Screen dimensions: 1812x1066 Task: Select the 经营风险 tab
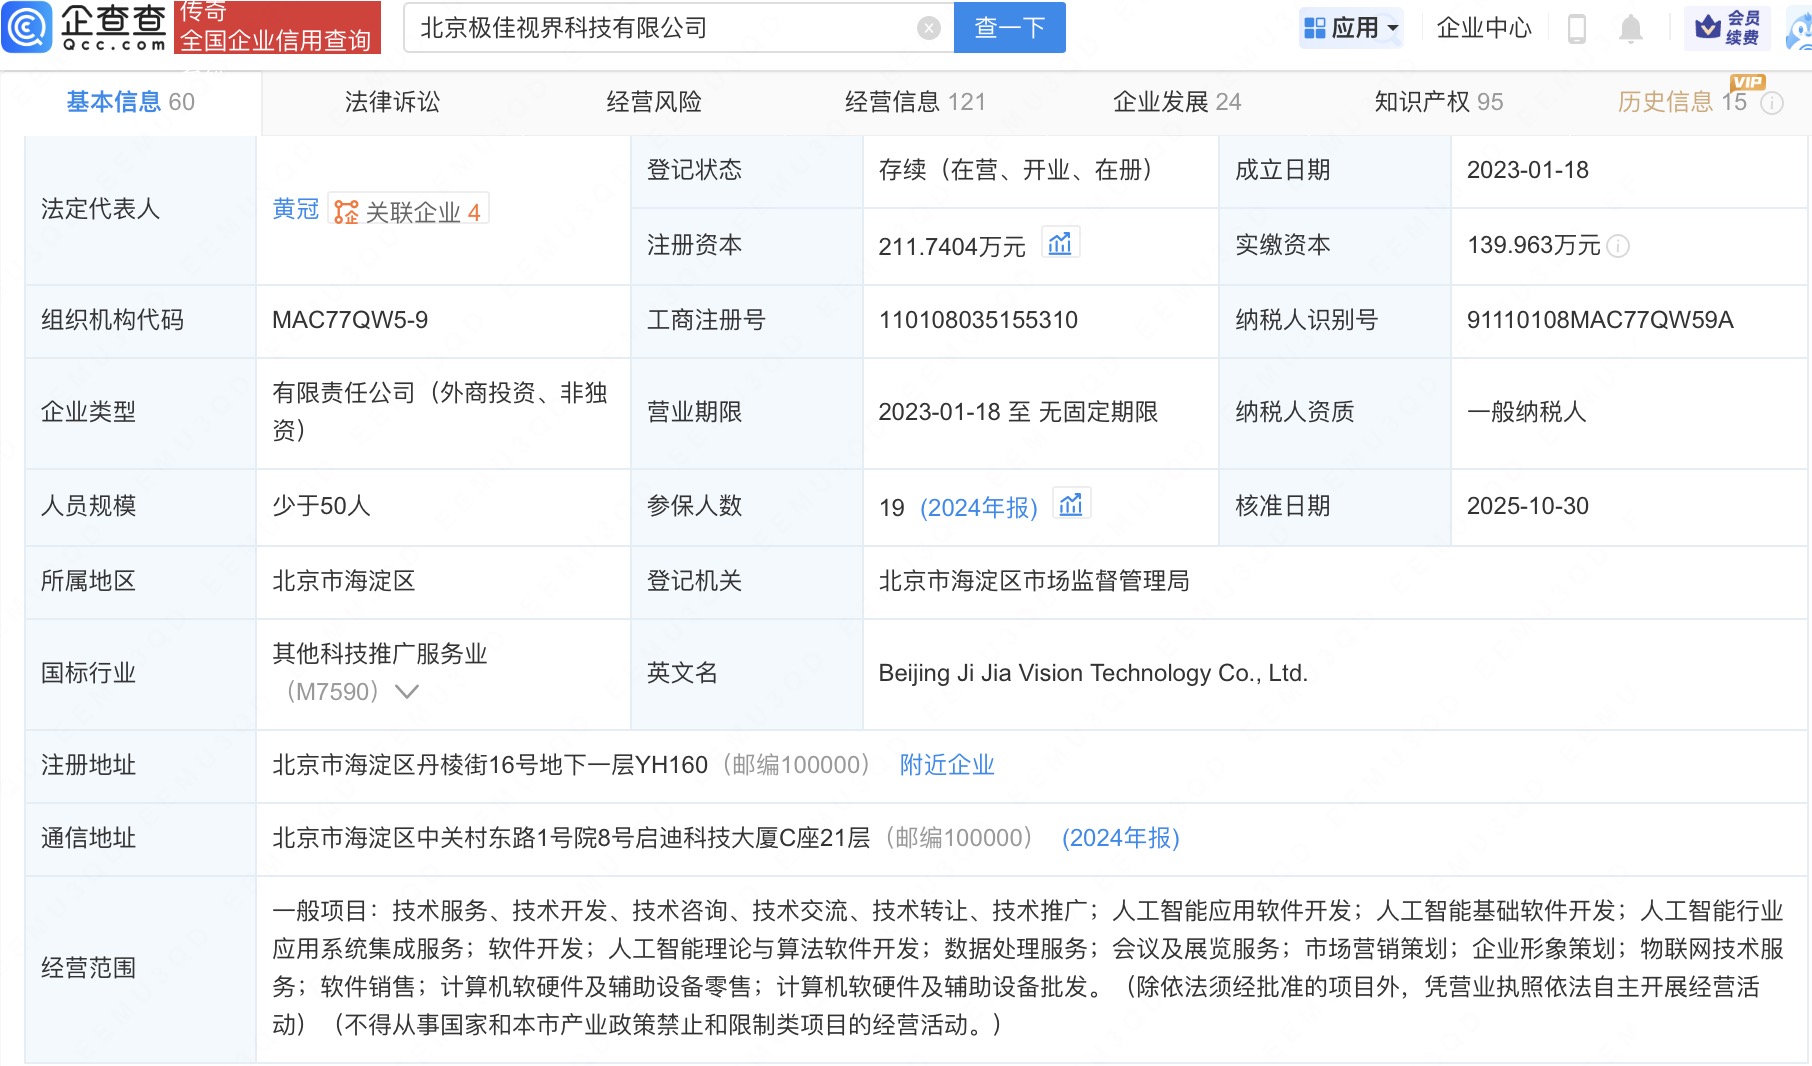(653, 102)
